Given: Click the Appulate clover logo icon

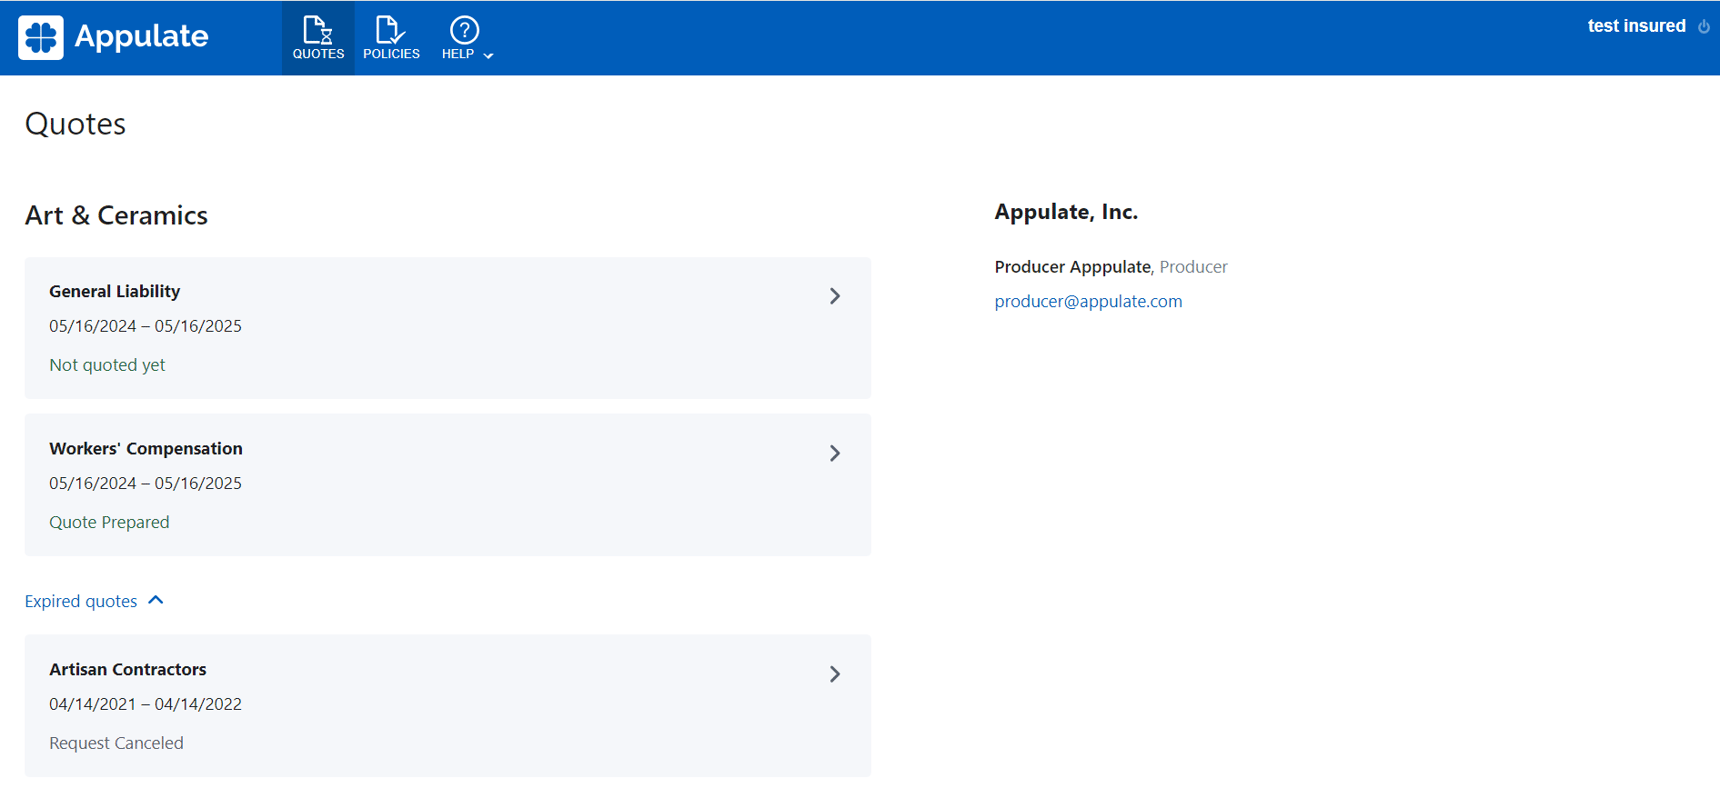Looking at the screenshot, I should pyautogui.click(x=41, y=38).
